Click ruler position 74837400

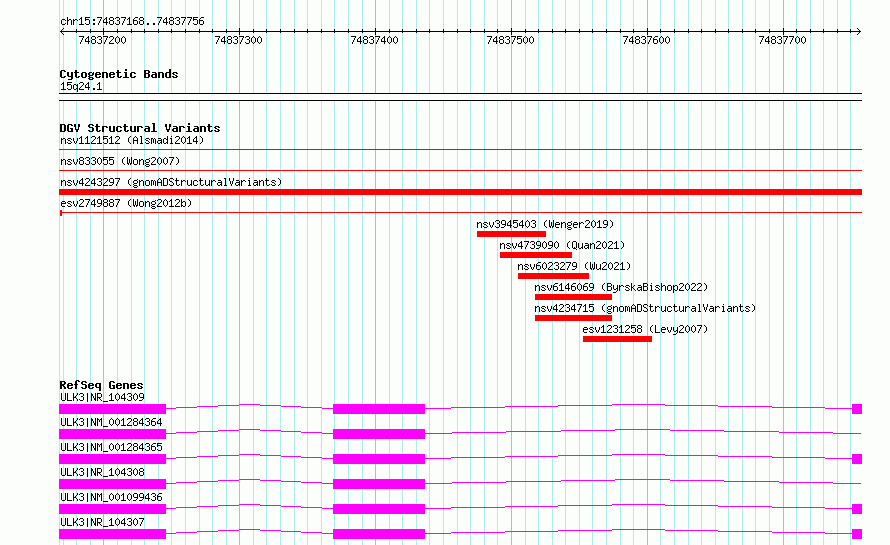[x=375, y=40]
